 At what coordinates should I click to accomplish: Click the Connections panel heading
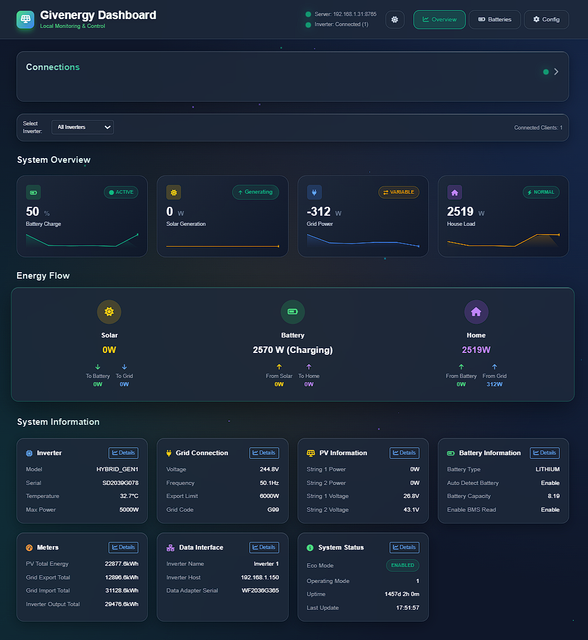[53, 67]
